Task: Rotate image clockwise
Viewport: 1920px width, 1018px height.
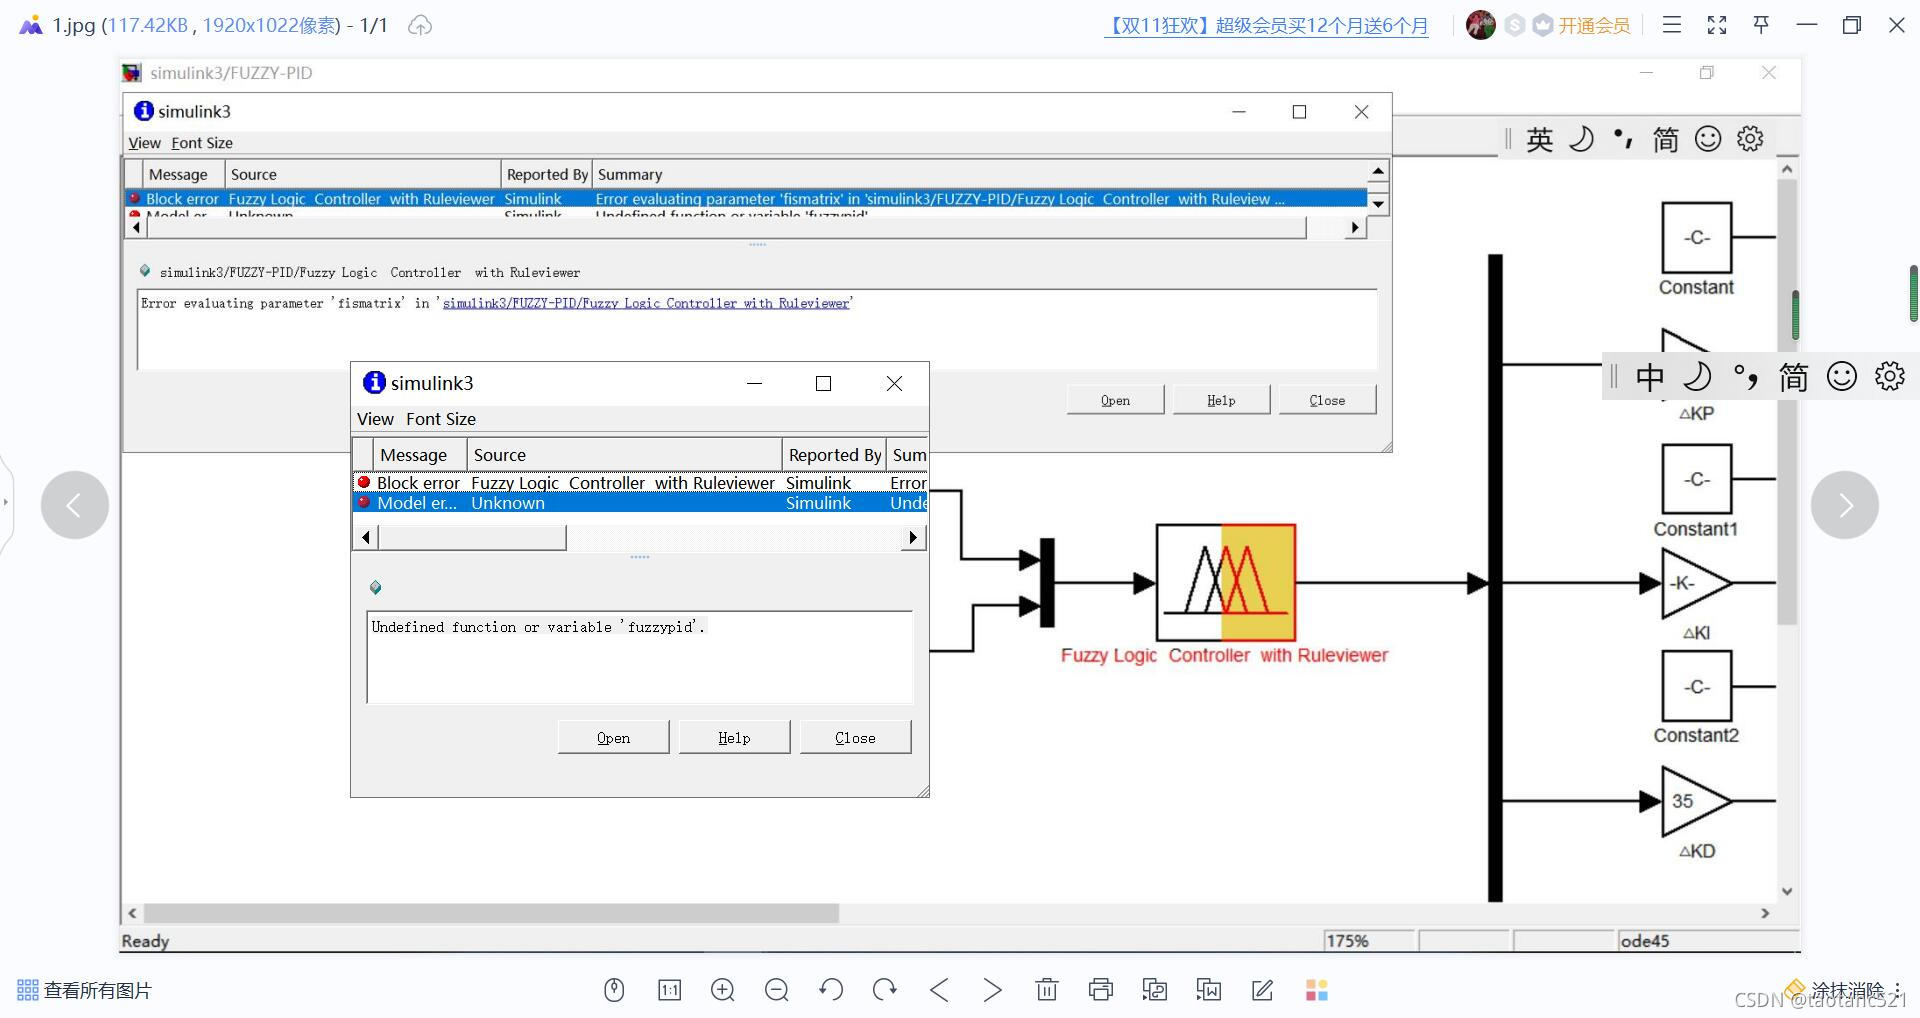Action: (885, 990)
